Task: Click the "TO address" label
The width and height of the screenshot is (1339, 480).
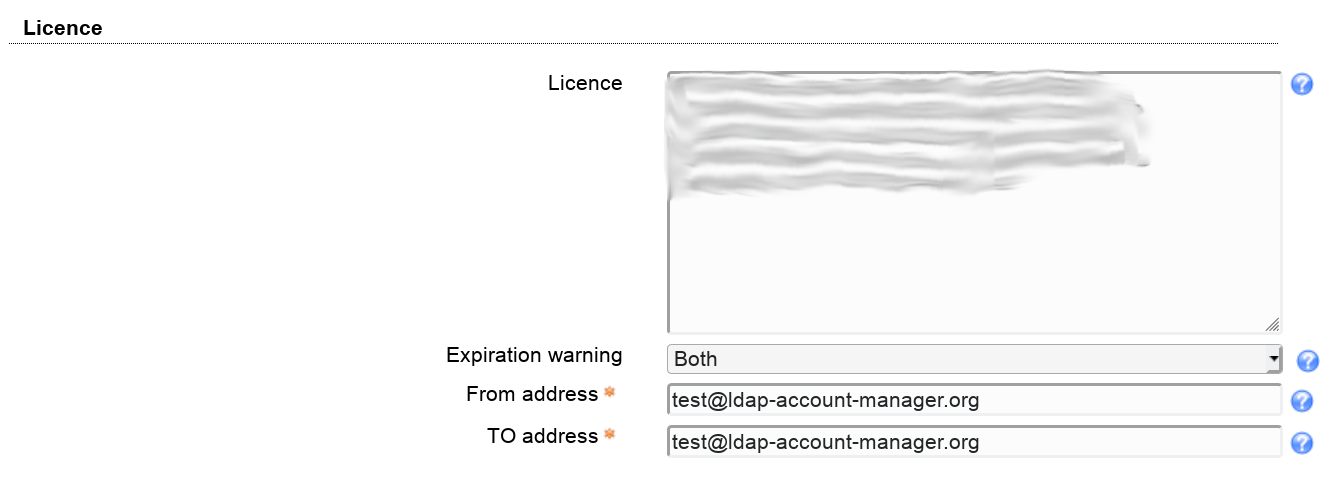Action: pos(542,436)
